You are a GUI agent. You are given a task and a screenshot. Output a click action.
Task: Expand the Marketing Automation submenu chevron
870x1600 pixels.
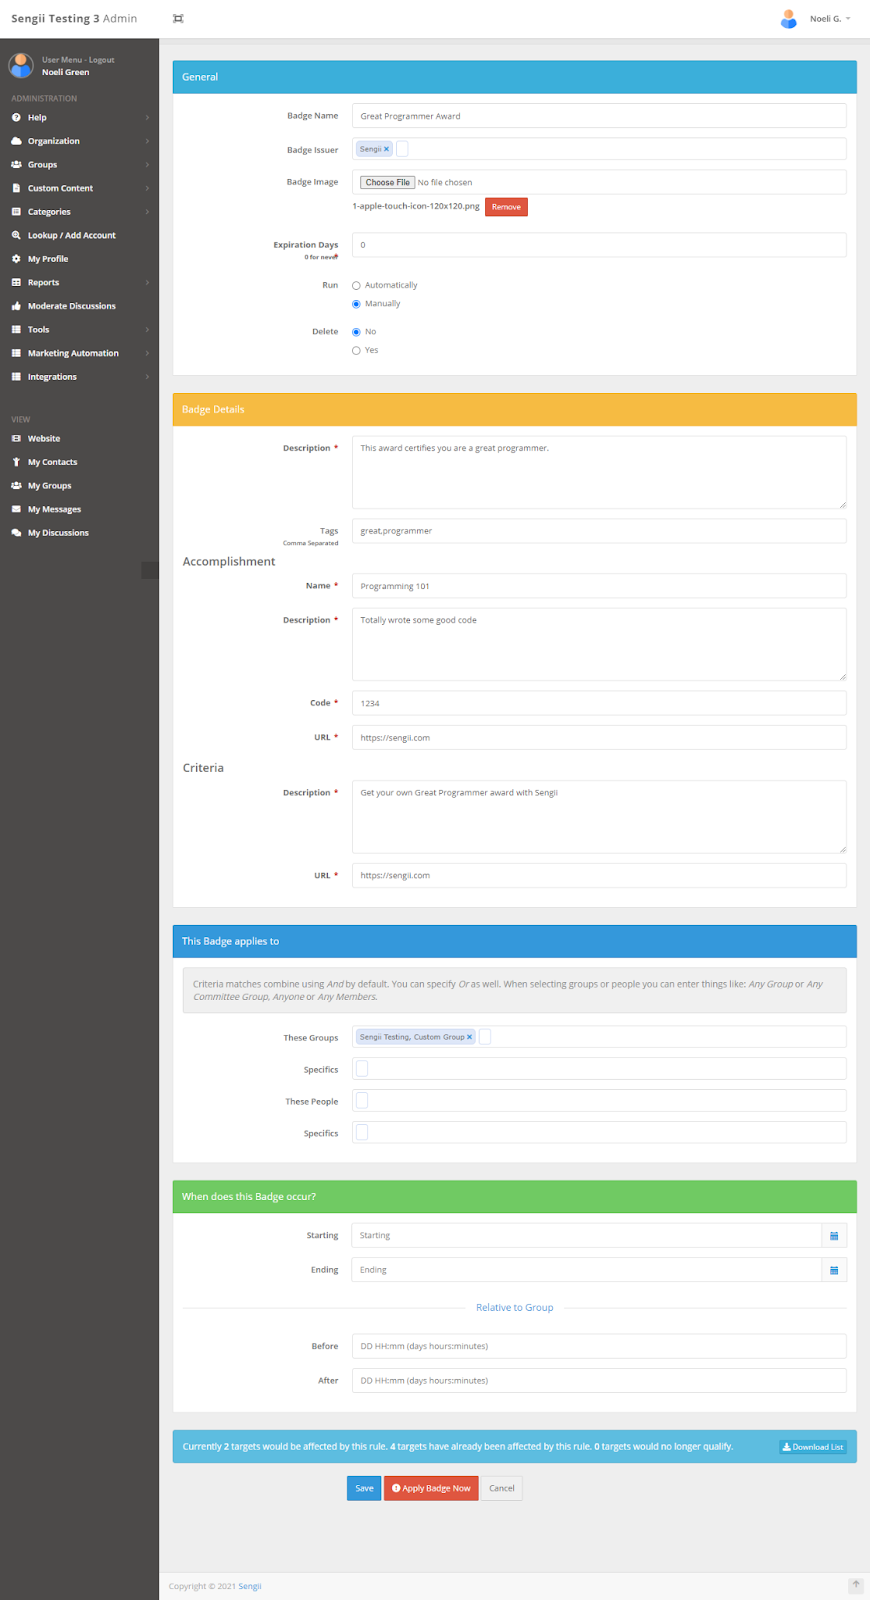(x=147, y=353)
